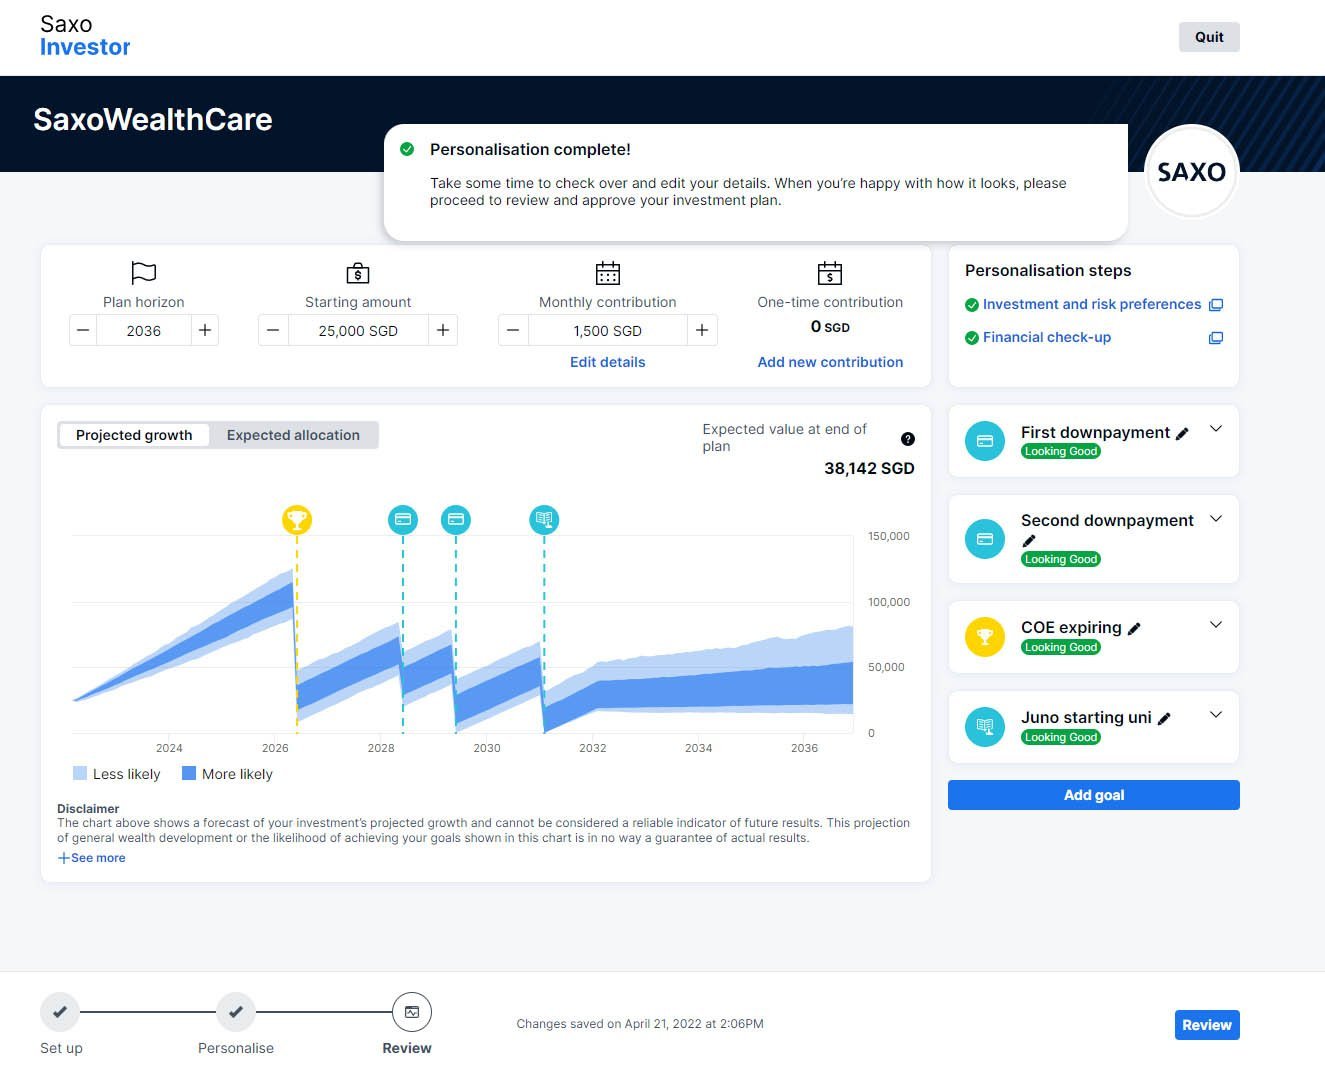Edit the Second downpayment goal pencil

coord(1029,541)
